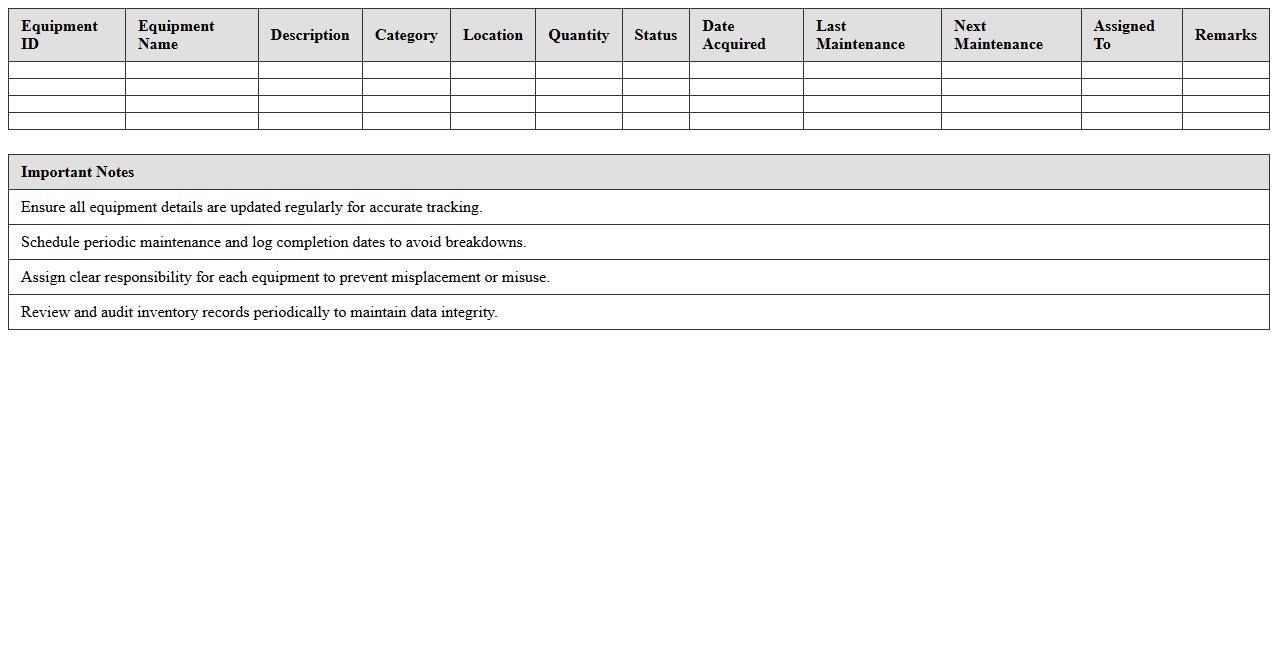Click the Important Notes heading
1278x650 pixels.
[x=78, y=172]
